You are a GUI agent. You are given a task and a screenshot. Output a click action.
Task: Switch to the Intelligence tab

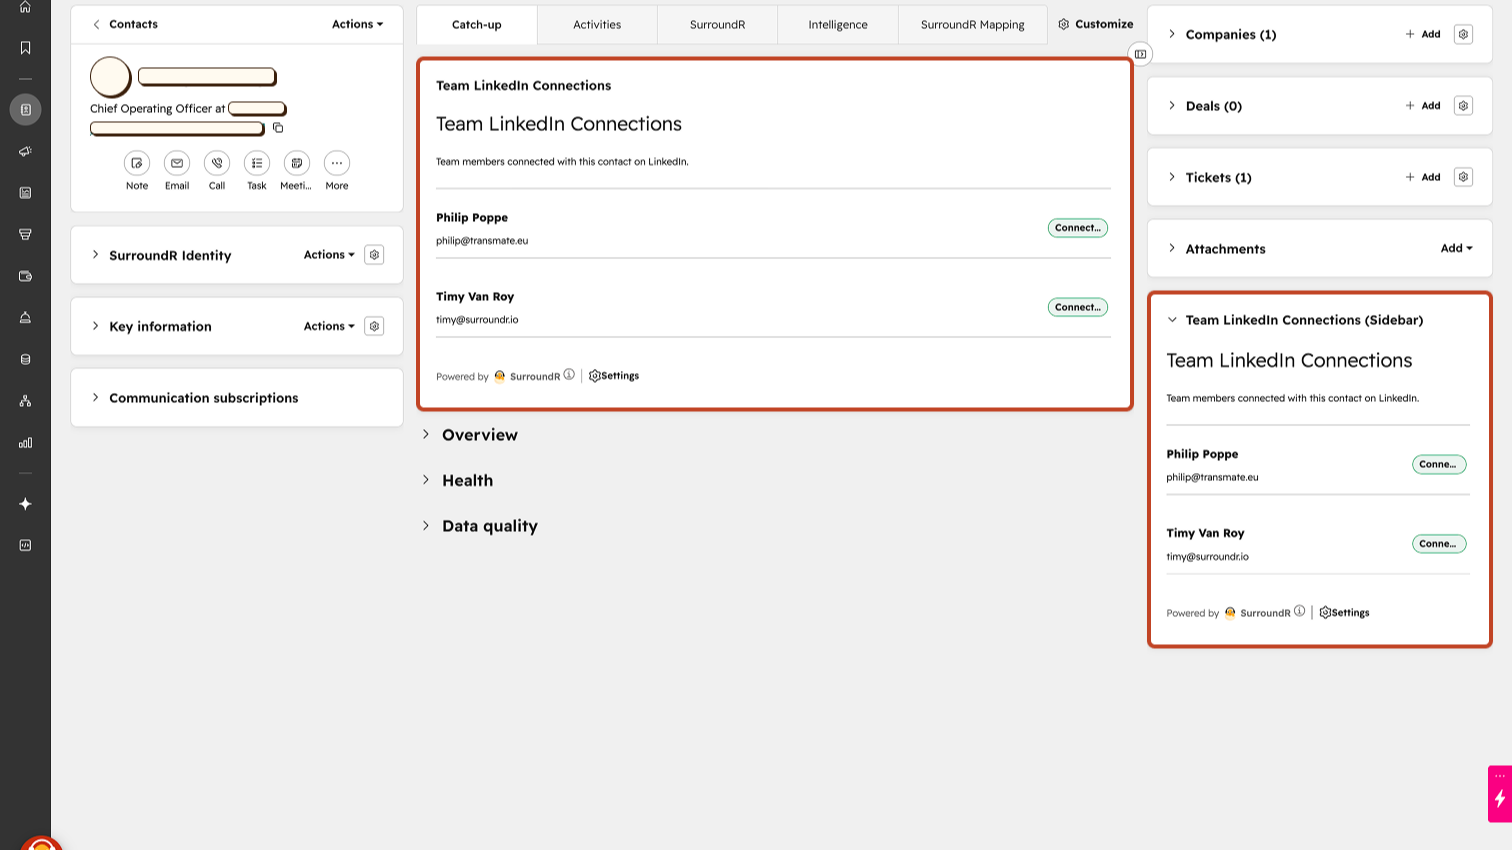(x=838, y=25)
